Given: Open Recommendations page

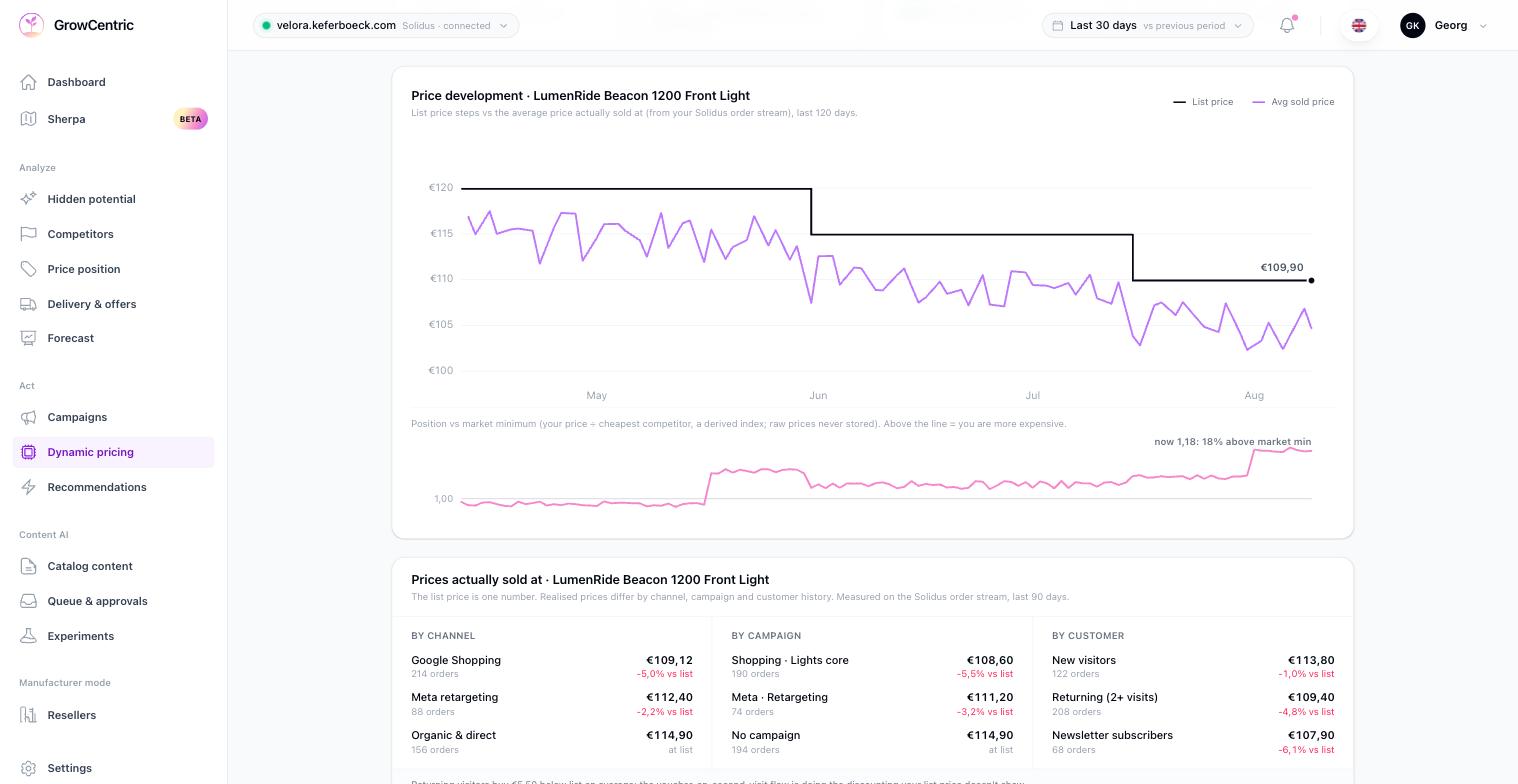Looking at the screenshot, I should pyautogui.click(x=114, y=487).
